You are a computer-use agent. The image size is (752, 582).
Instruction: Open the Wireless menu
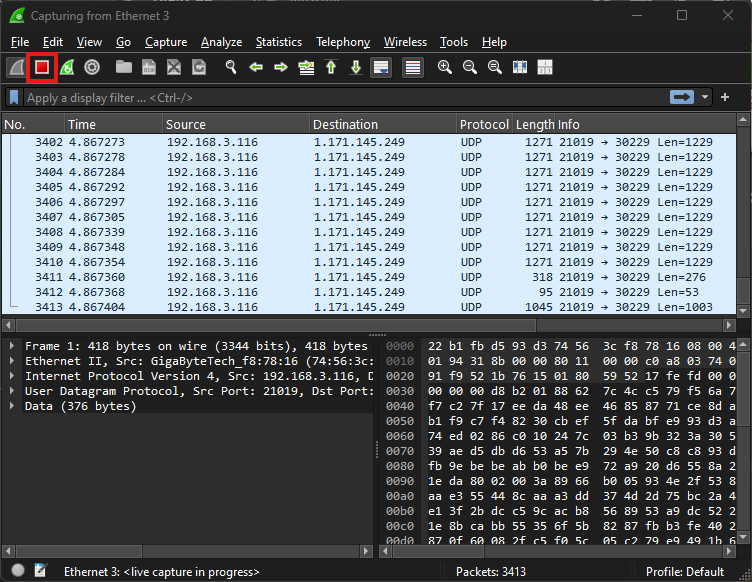click(405, 42)
